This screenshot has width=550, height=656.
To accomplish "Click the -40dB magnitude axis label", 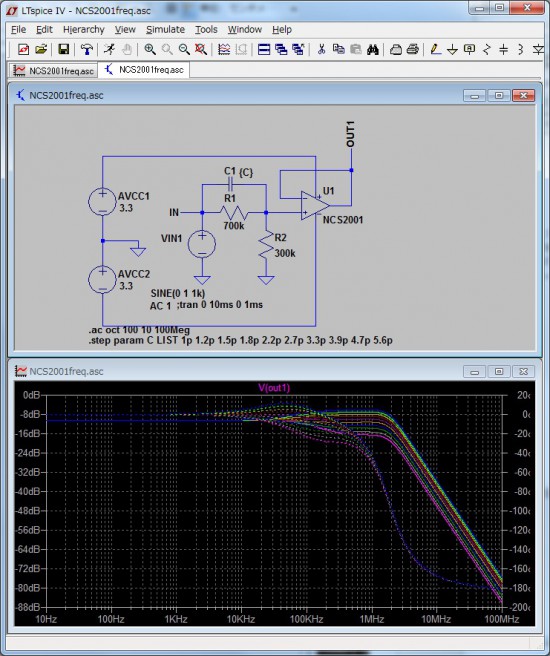I will coord(28,491).
